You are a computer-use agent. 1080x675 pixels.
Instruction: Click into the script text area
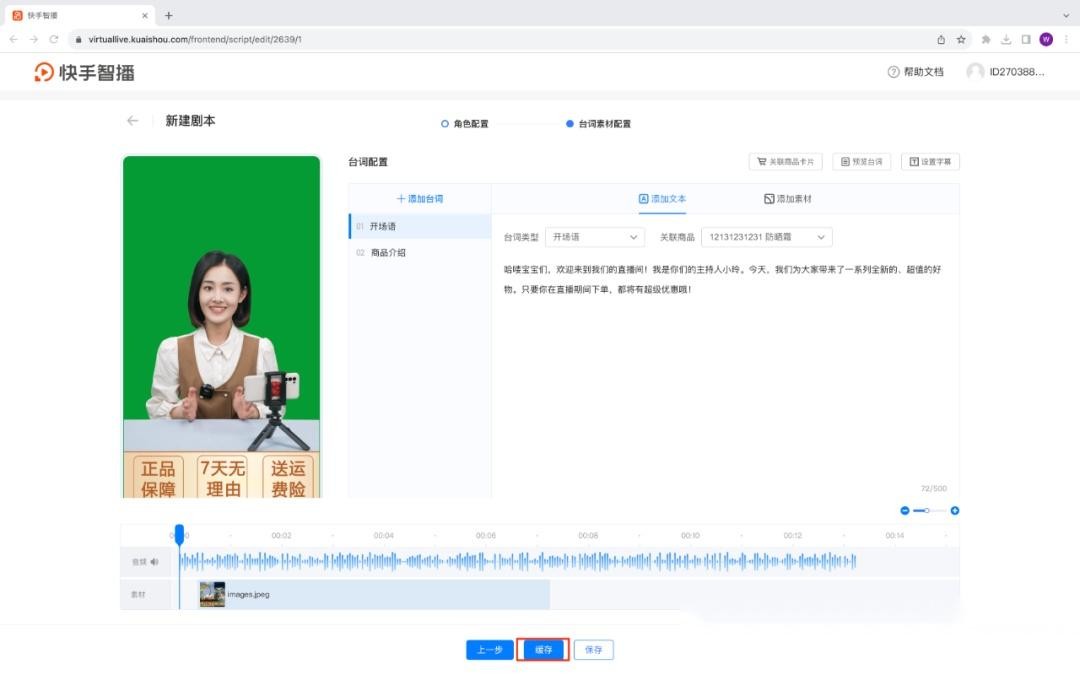723,372
